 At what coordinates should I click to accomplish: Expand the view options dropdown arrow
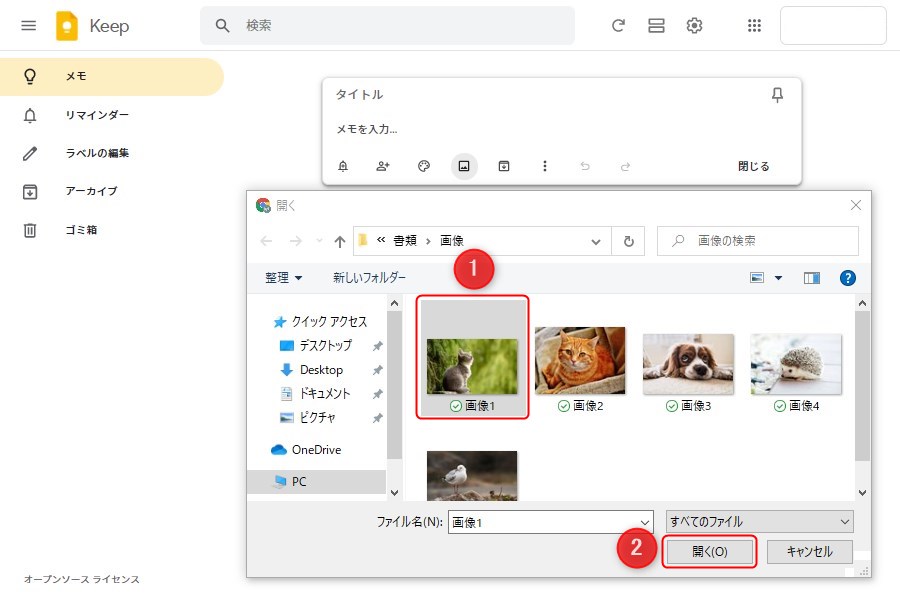779,278
